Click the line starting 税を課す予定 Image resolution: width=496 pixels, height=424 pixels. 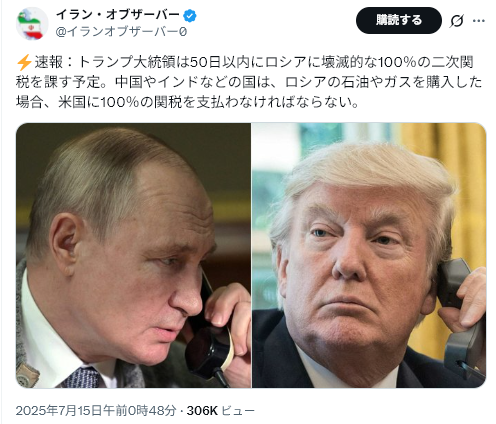coord(249,82)
